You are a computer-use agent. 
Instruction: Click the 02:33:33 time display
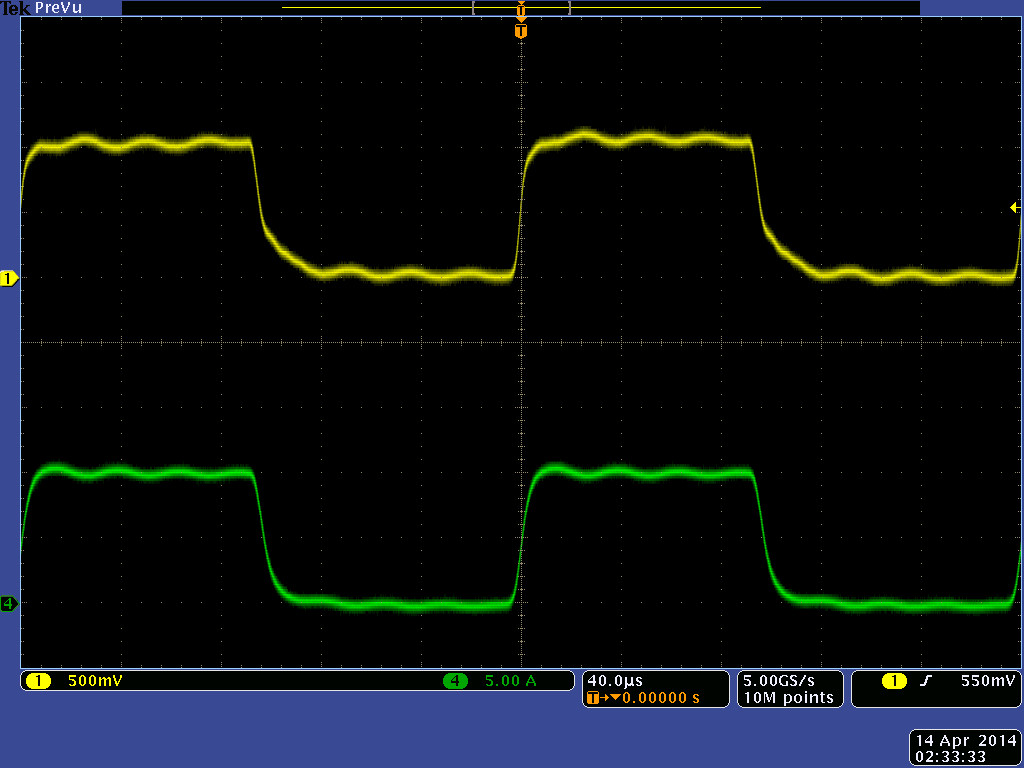pyautogui.click(x=950, y=756)
